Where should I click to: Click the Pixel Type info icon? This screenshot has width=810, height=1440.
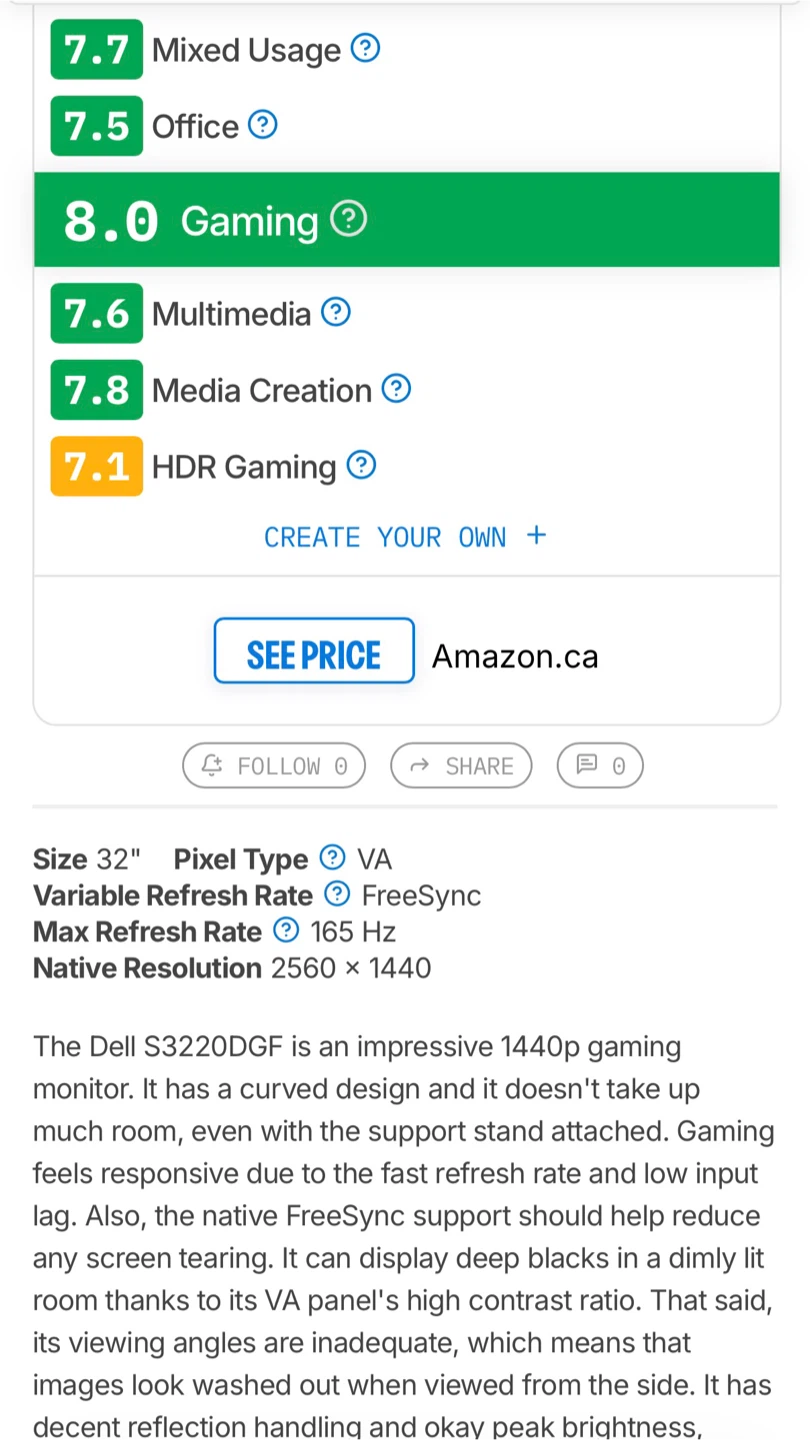coord(332,858)
